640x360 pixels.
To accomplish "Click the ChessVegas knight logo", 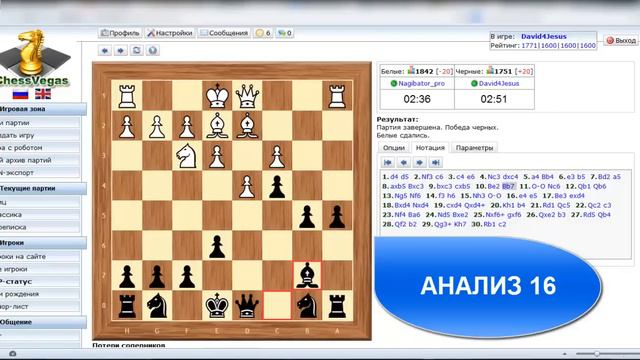I will coord(34,53).
